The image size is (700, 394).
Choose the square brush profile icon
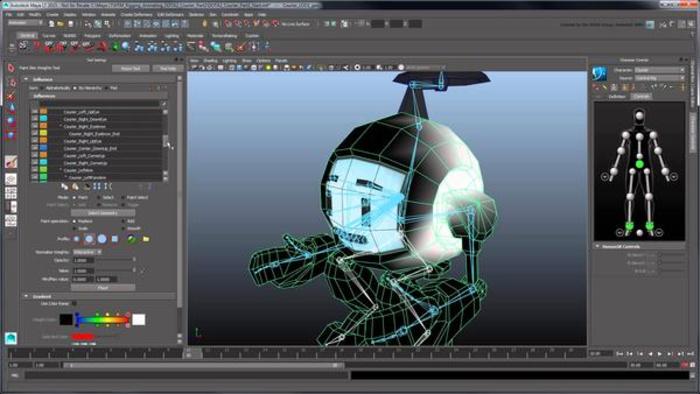pos(115,239)
